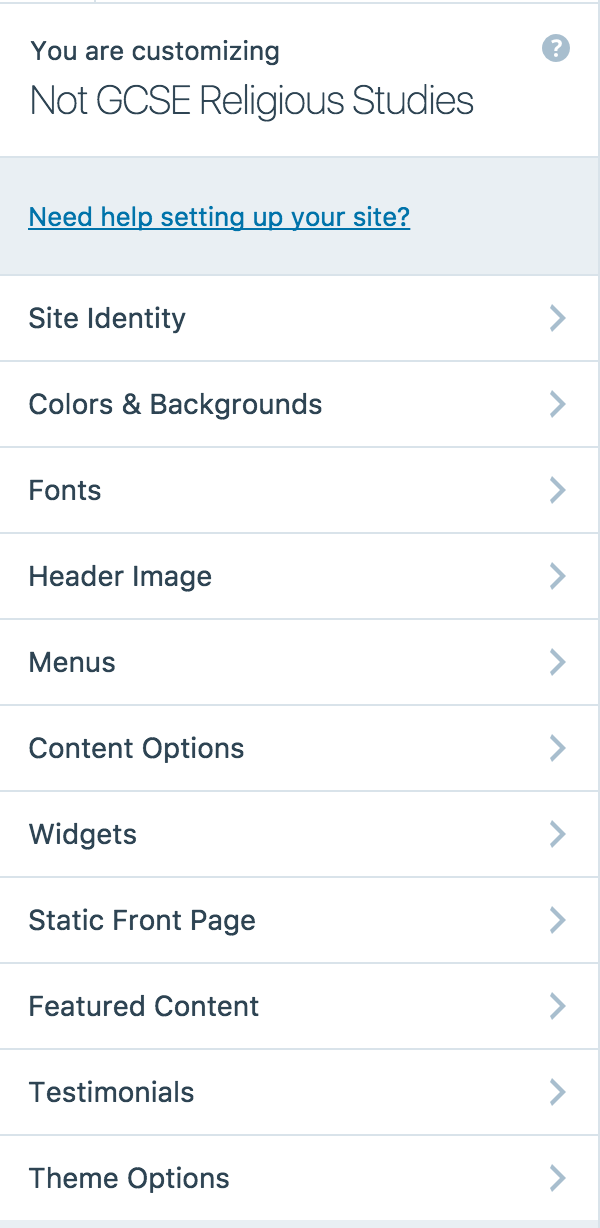Go to Header Image settings
This screenshot has height=1228, width=600.
[x=120, y=577]
